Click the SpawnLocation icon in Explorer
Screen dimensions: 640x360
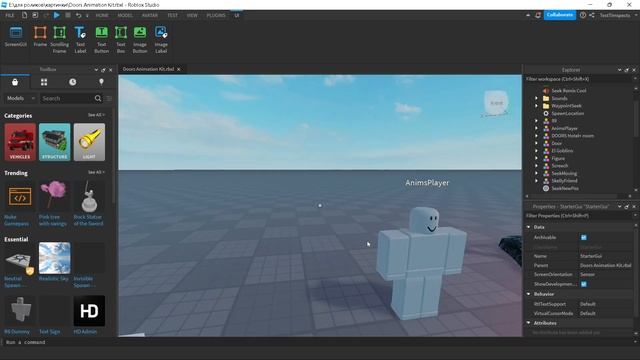point(546,113)
